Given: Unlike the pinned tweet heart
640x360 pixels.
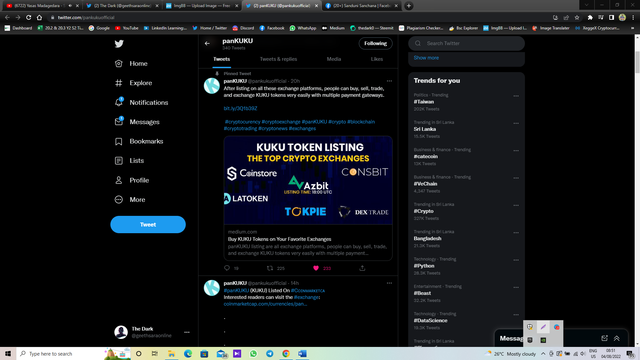Looking at the screenshot, I should pos(316,268).
